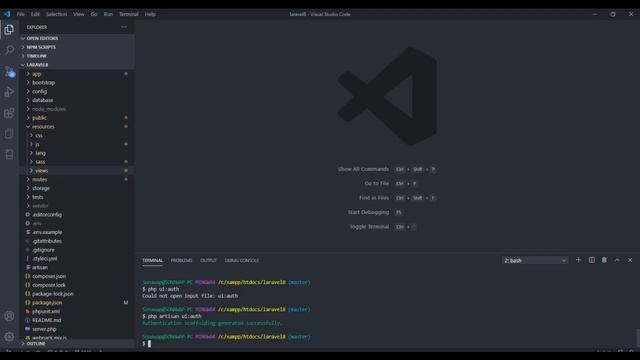640x360 pixels.
Task: Select the 2: bash terminal dropdown
Action: [535, 260]
